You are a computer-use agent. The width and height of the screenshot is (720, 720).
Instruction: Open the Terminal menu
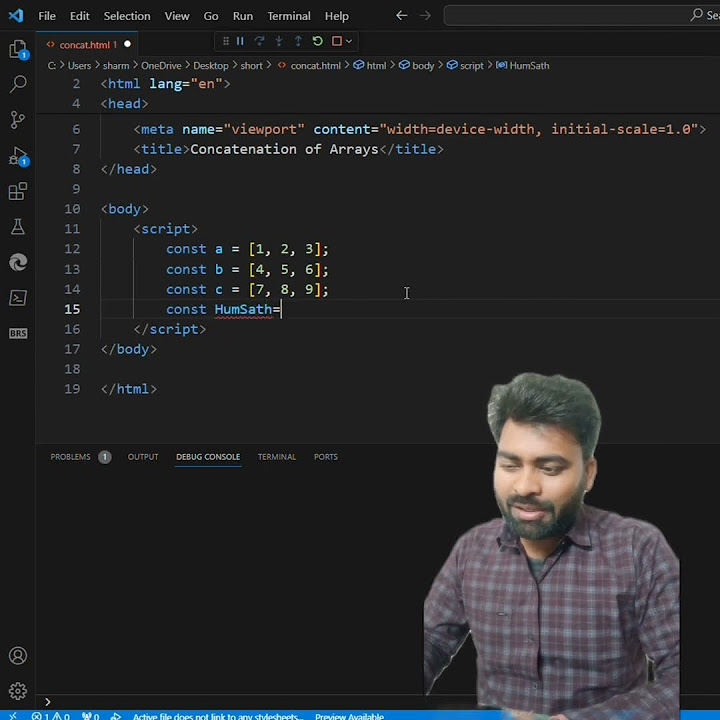pos(289,16)
